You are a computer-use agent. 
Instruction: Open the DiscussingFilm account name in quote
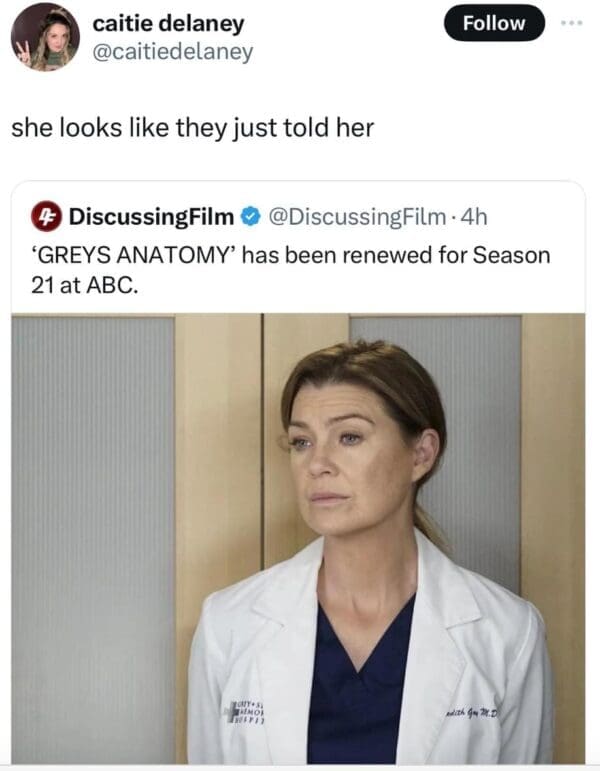click(x=151, y=217)
